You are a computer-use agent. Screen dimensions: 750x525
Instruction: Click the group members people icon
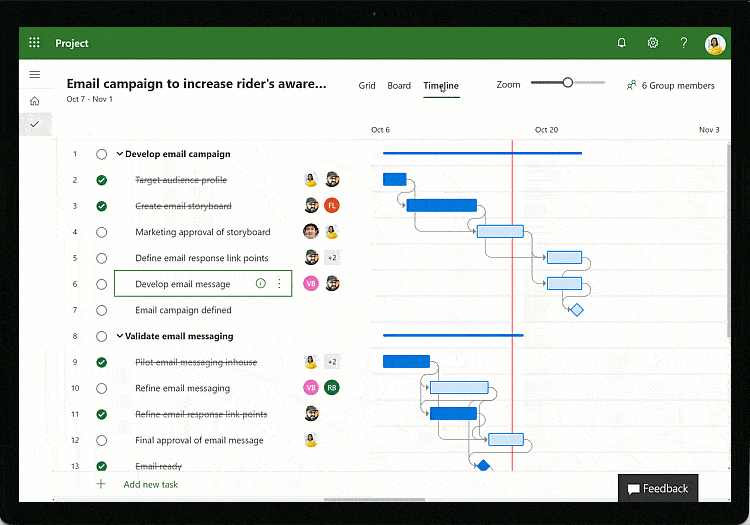tap(631, 86)
